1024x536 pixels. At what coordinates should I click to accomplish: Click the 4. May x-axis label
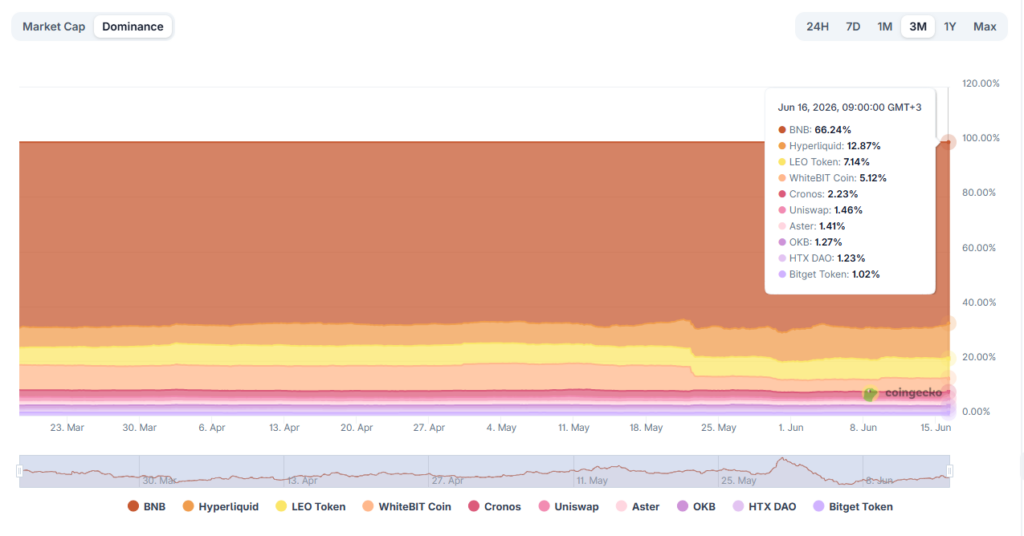tap(501, 428)
